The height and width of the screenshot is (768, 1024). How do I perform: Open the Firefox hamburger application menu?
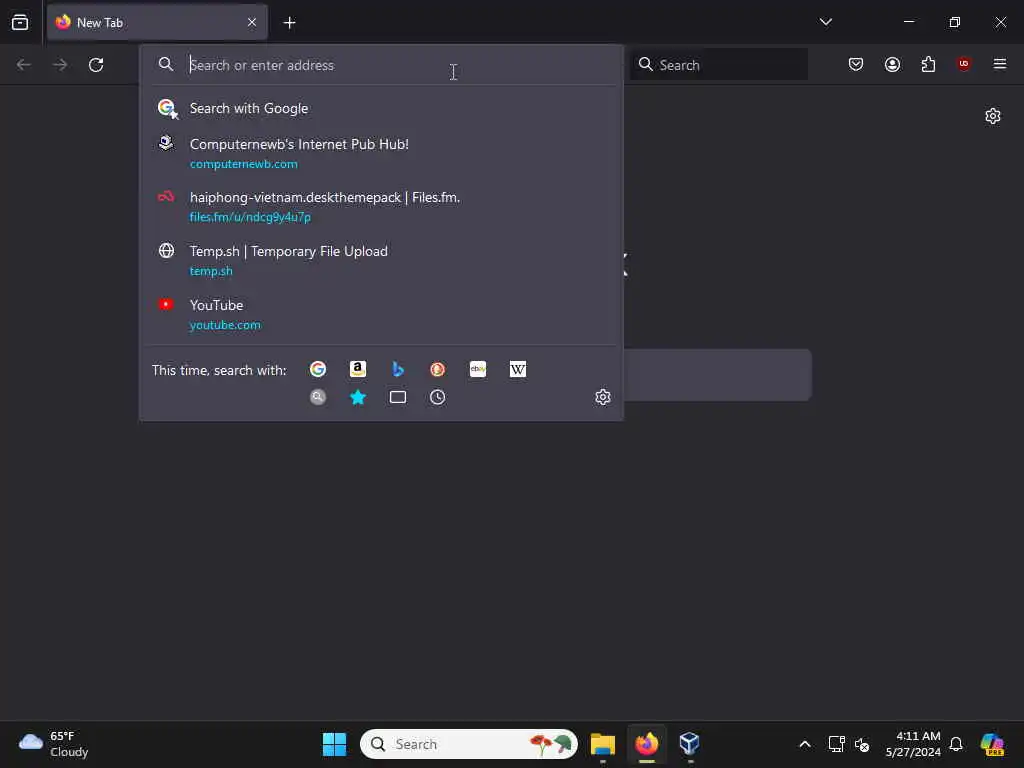[x=1000, y=64]
